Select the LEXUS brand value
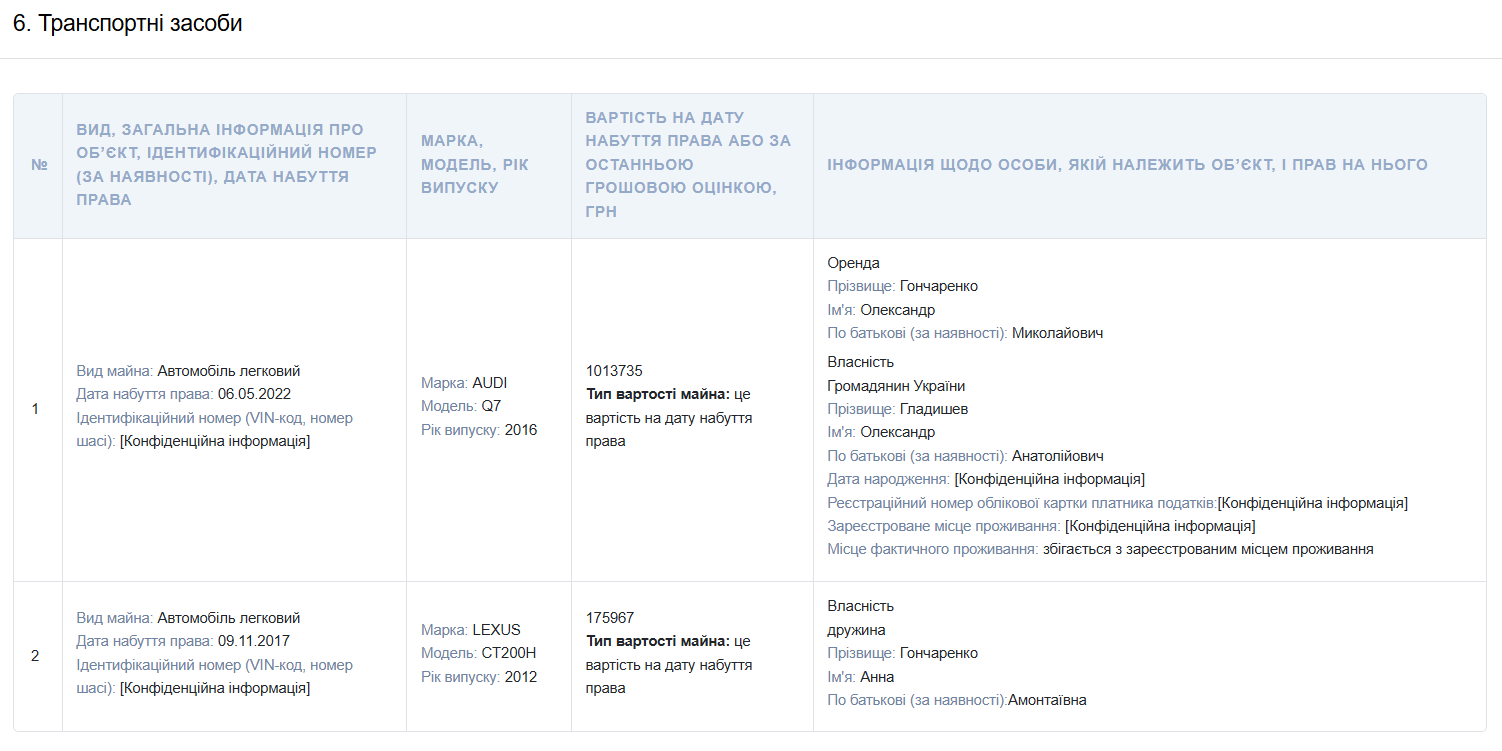Screen dimensions: 1502x751 [496, 630]
